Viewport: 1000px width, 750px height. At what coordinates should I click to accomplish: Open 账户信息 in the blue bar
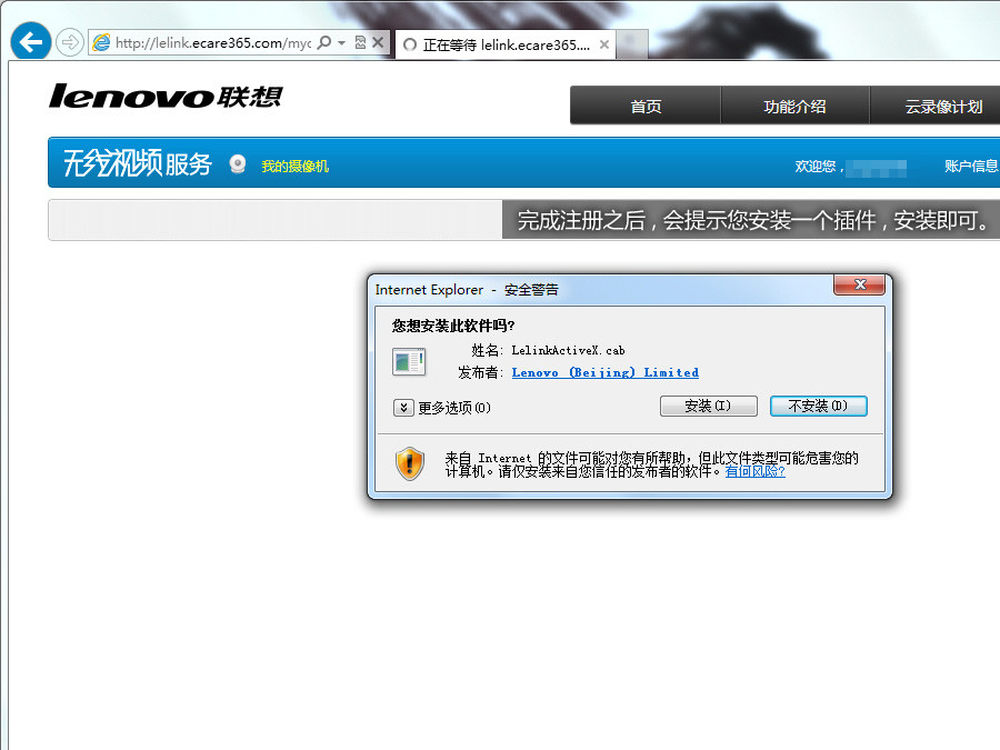(x=971, y=166)
